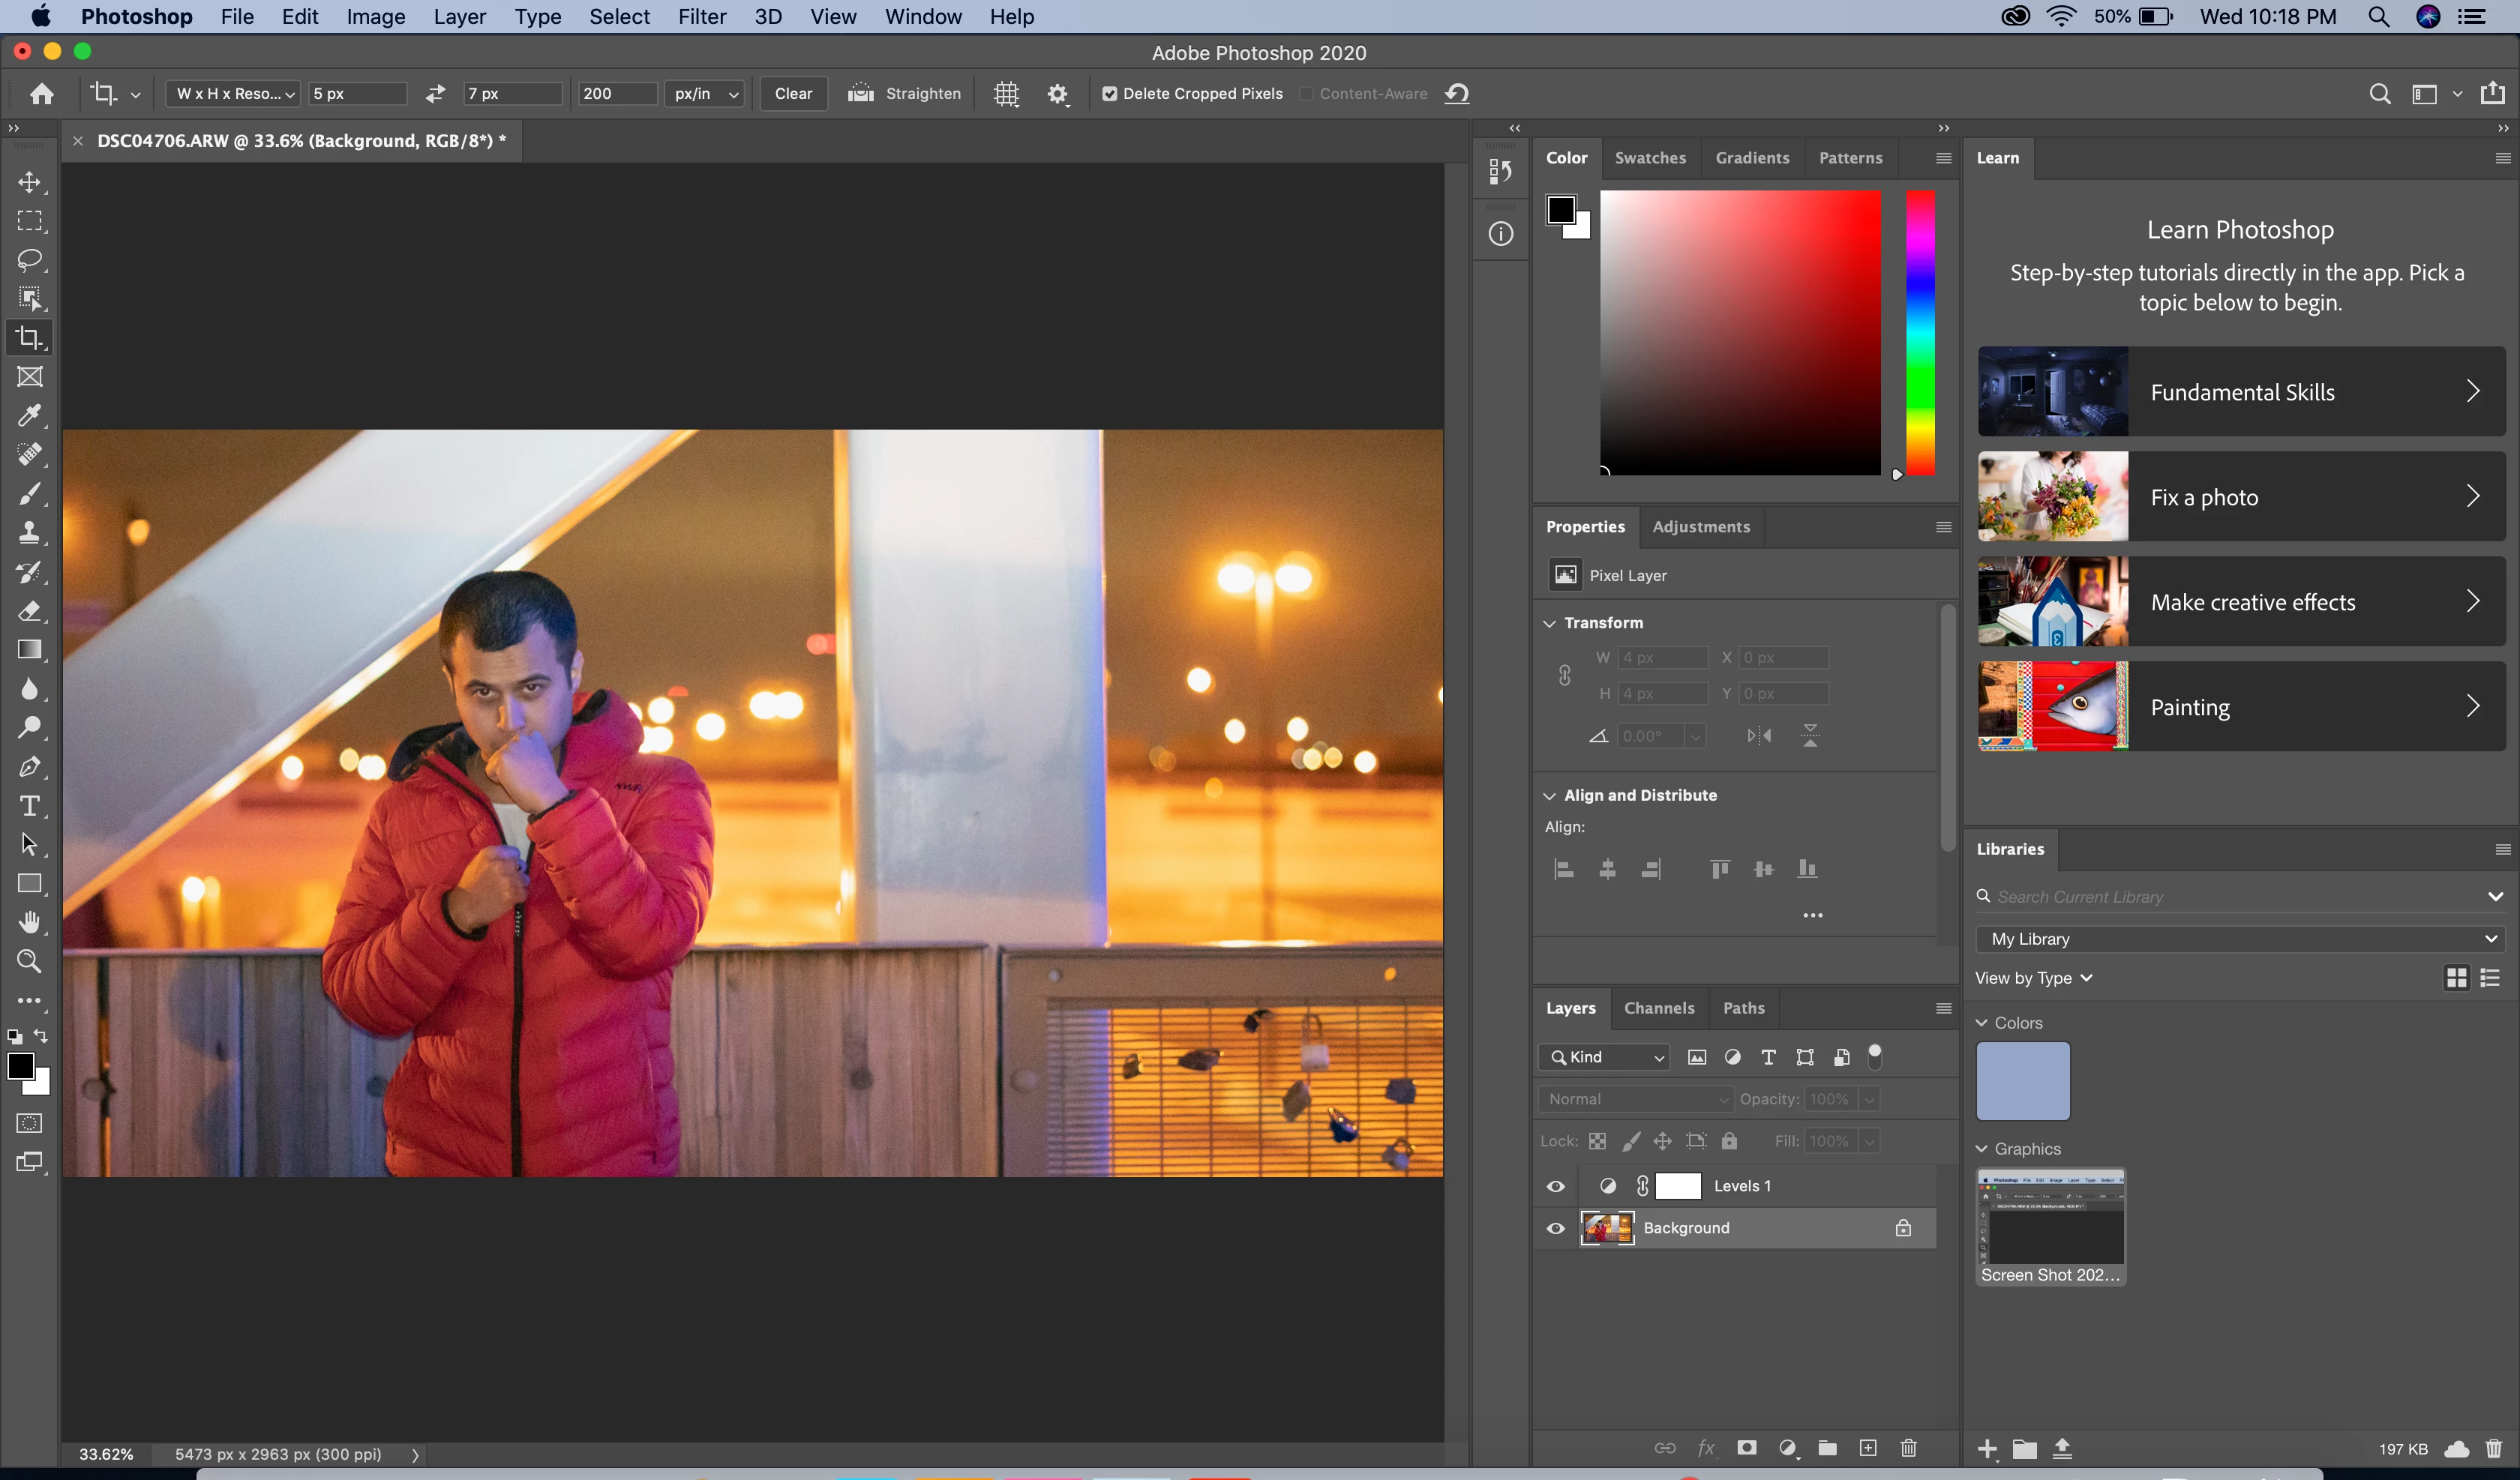
Task: Open crop overlay grid options
Action: click(1006, 94)
